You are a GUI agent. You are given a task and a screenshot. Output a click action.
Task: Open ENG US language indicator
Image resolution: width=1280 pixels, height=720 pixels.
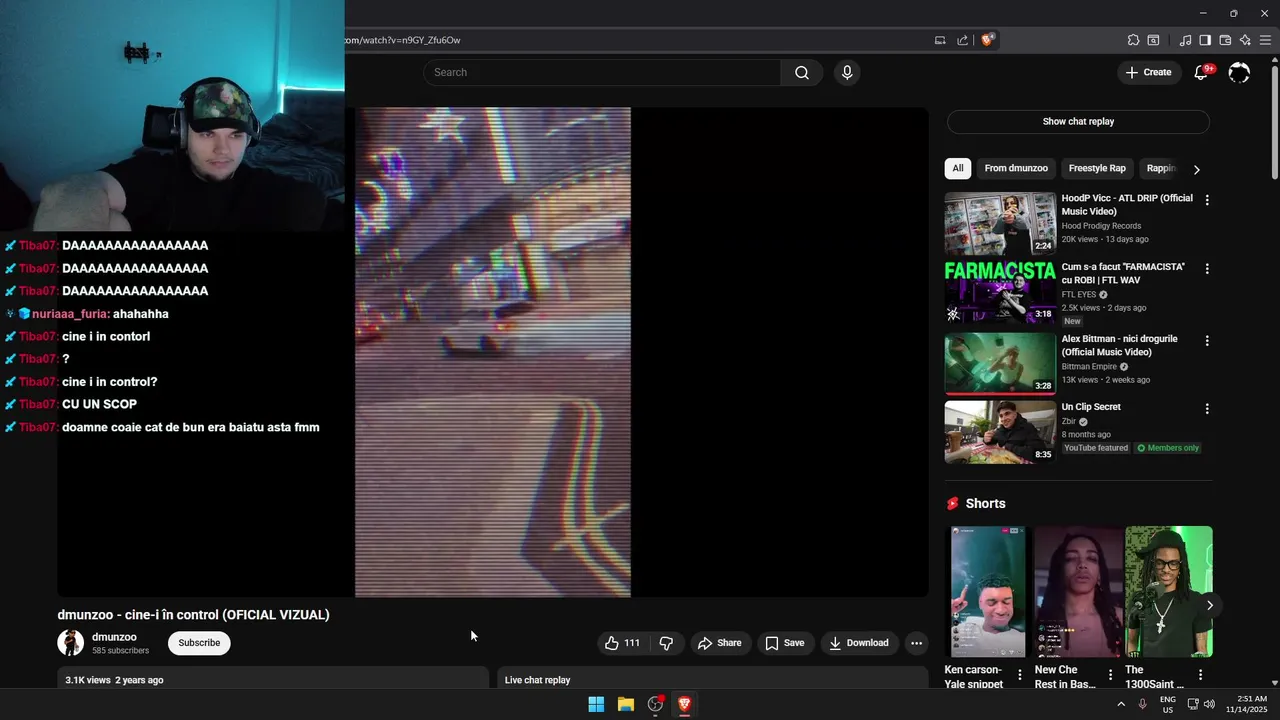click(1168, 704)
